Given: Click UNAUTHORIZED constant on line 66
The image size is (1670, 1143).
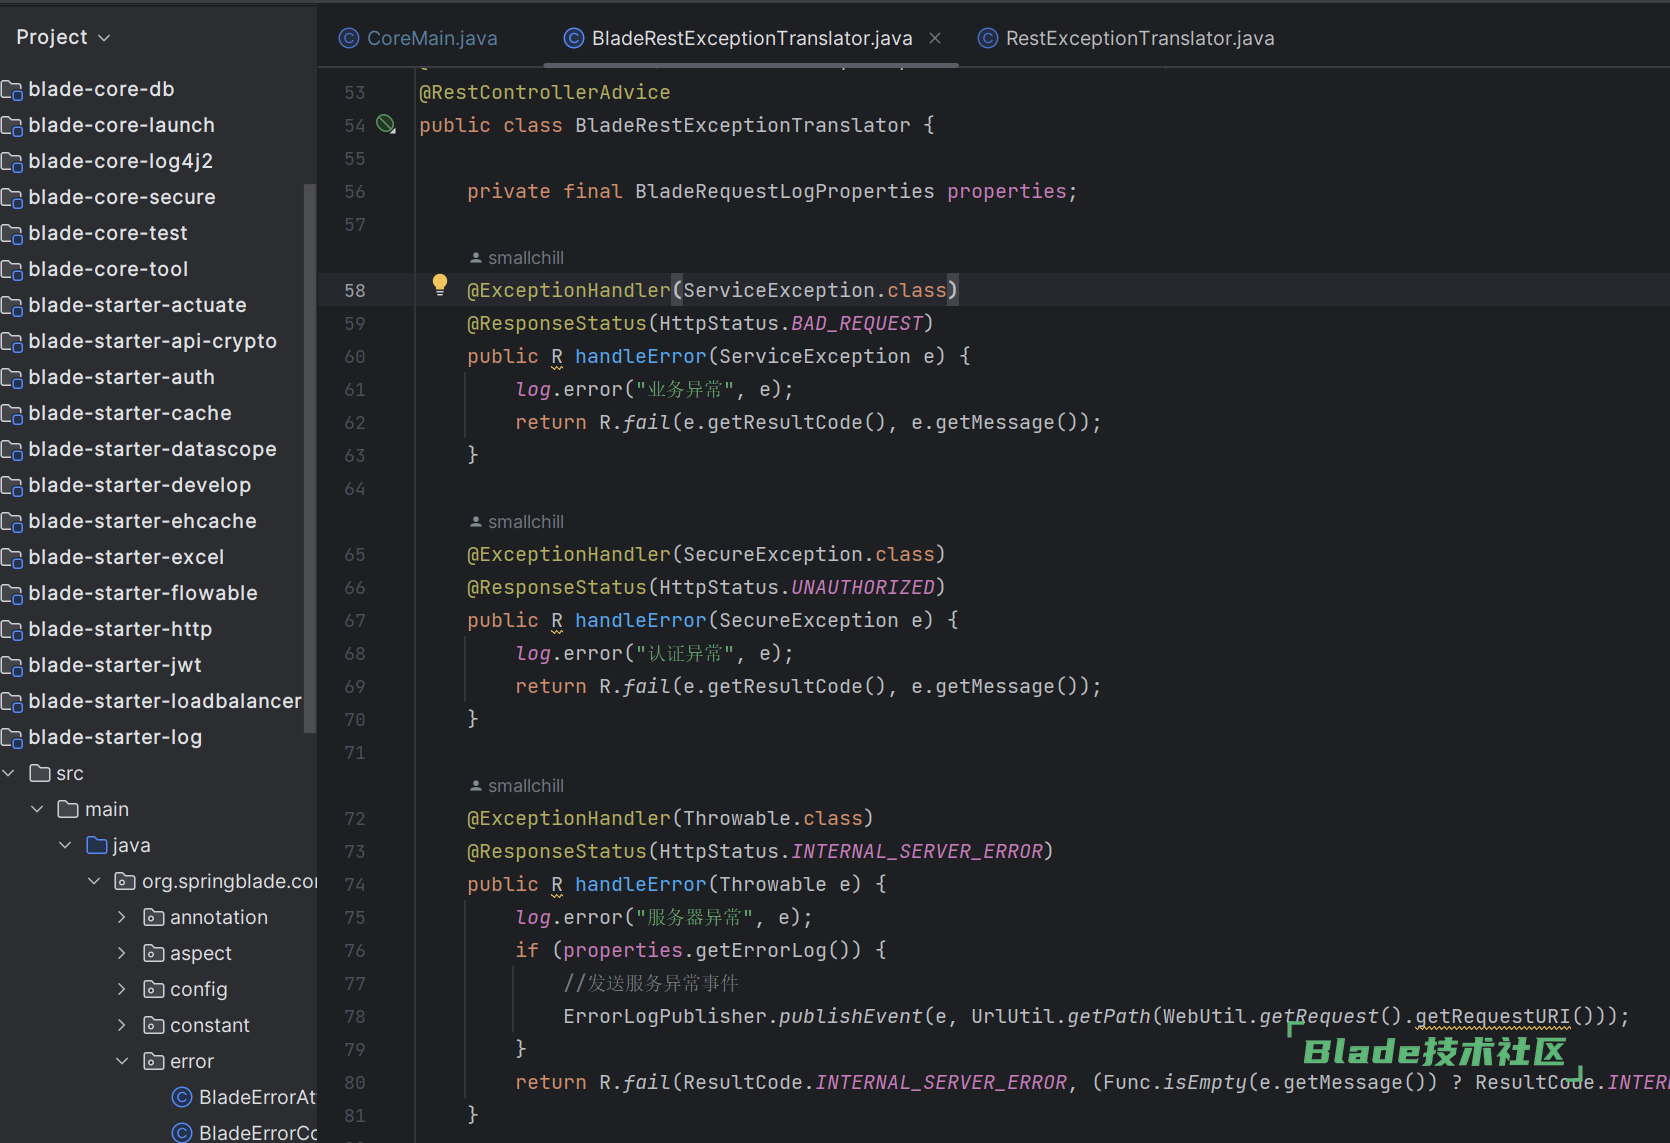Looking at the screenshot, I should pyautogui.click(x=862, y=588).
